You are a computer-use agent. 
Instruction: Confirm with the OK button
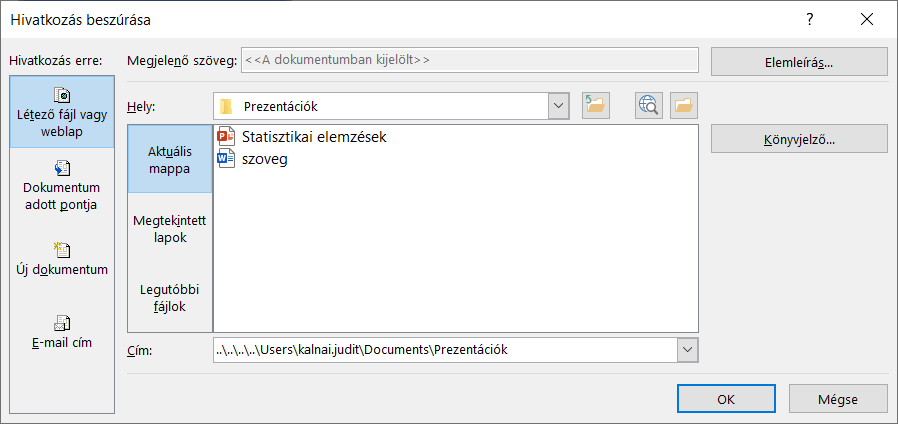(726, 398)
